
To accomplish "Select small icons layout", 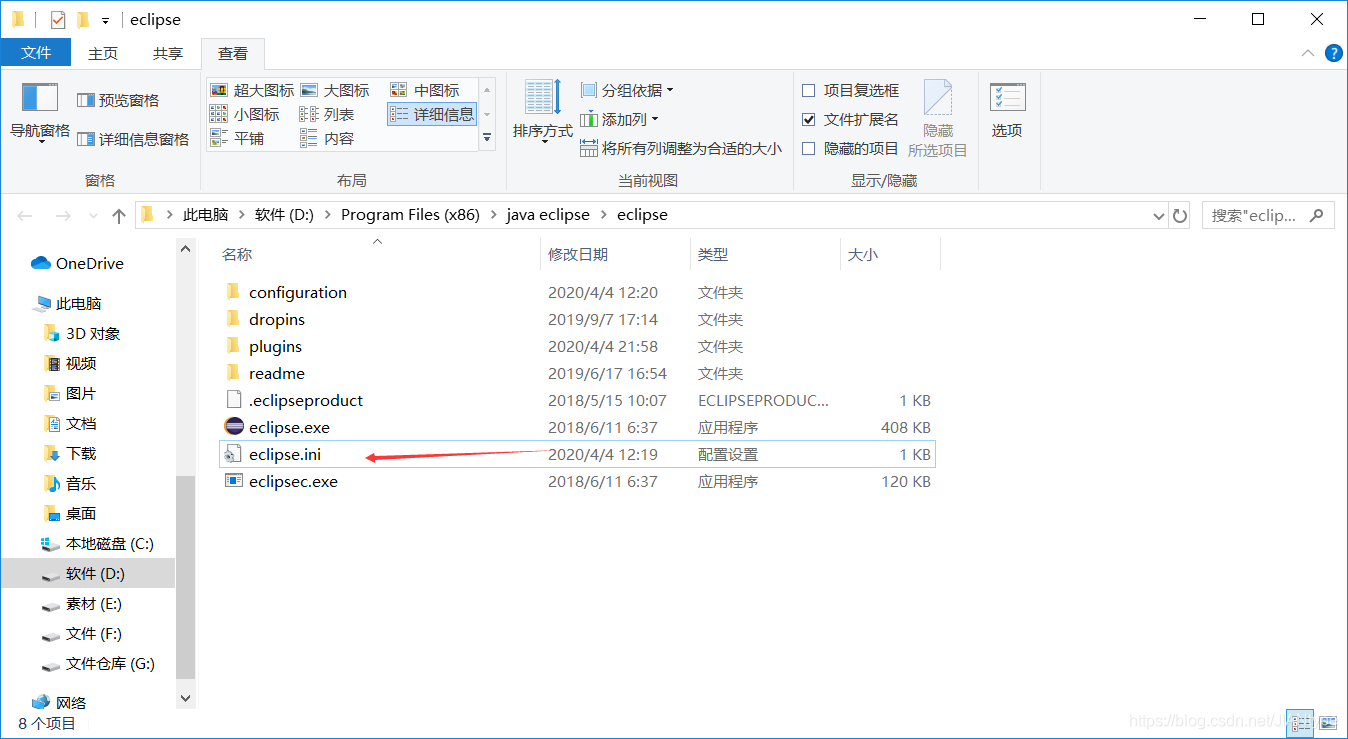I will 245,114.
